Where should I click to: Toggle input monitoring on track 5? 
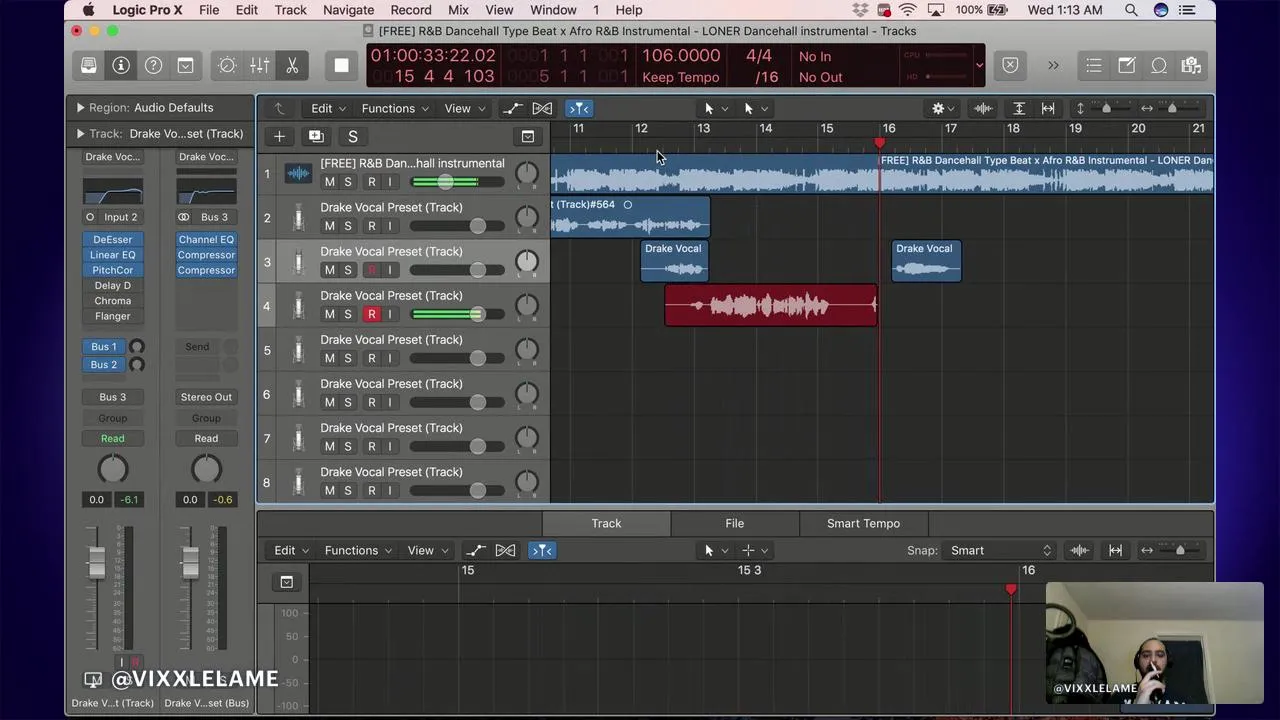(390, 358)
